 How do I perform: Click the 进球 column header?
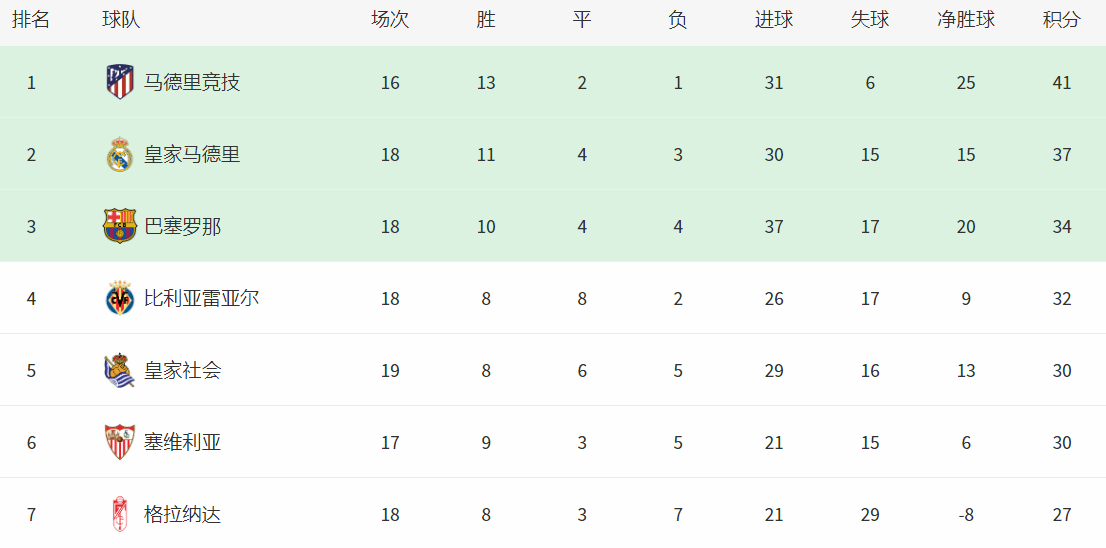pos(773,20)
